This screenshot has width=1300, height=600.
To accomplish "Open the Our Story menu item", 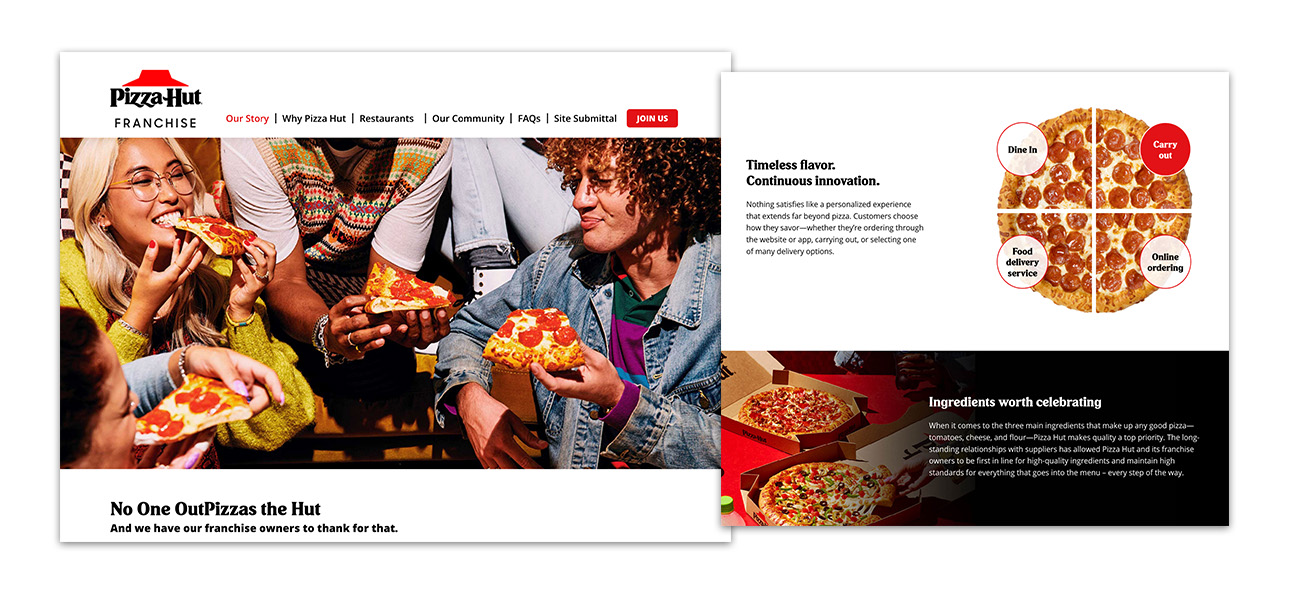I will (247, 118).
